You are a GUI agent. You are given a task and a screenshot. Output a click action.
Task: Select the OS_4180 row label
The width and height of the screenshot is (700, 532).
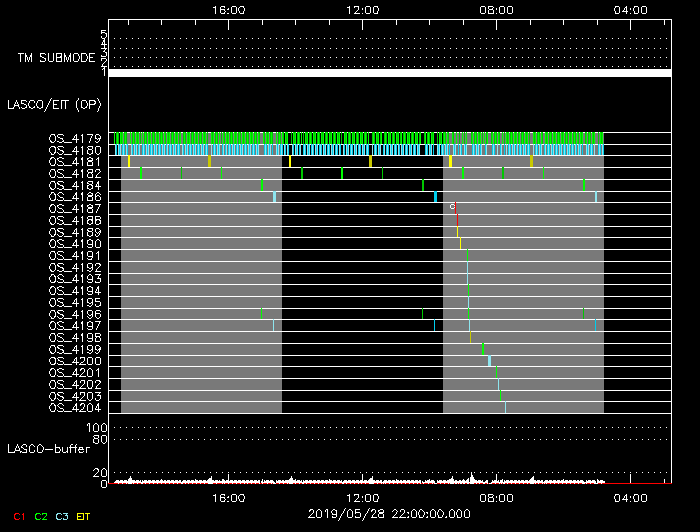tap(74, 150)
